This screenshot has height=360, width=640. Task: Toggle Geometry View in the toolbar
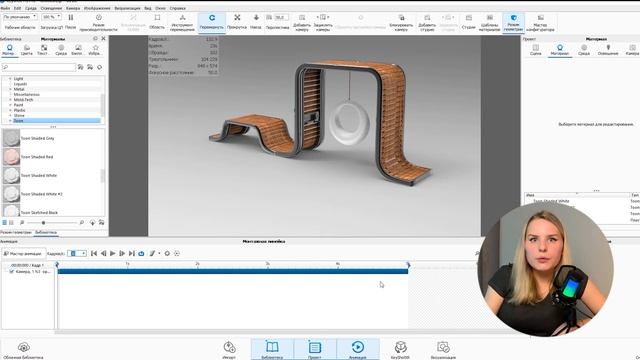(513, 22)
